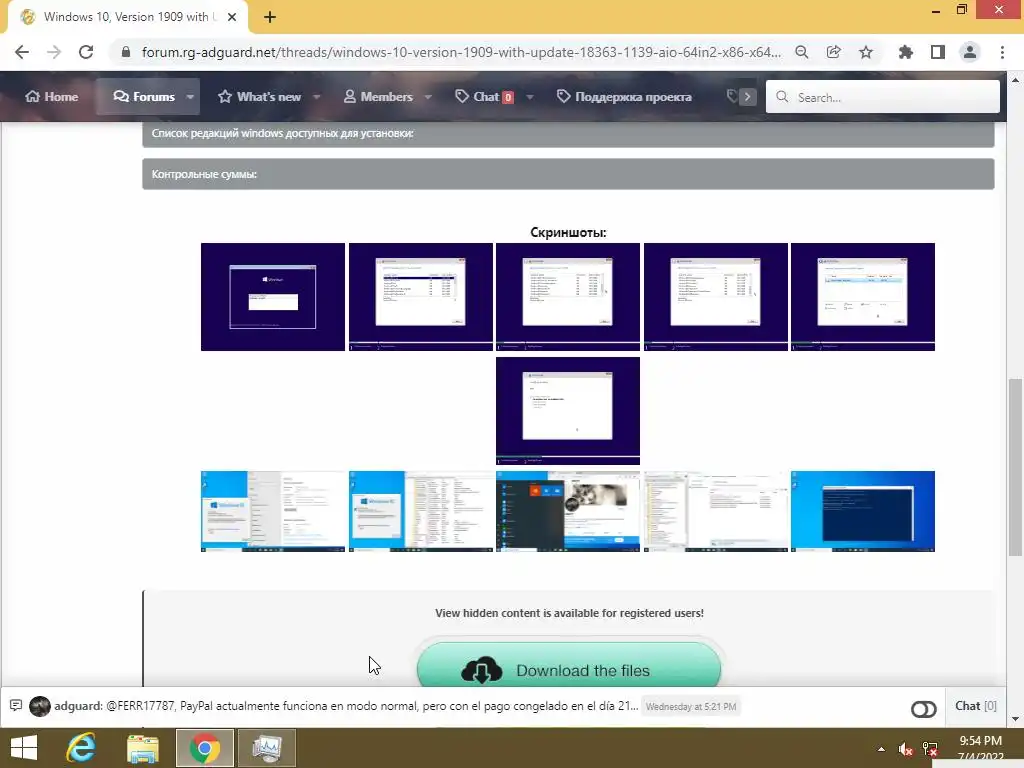
Task: Reload the current page
Action: pyautogui.click(x=86, y=52)
